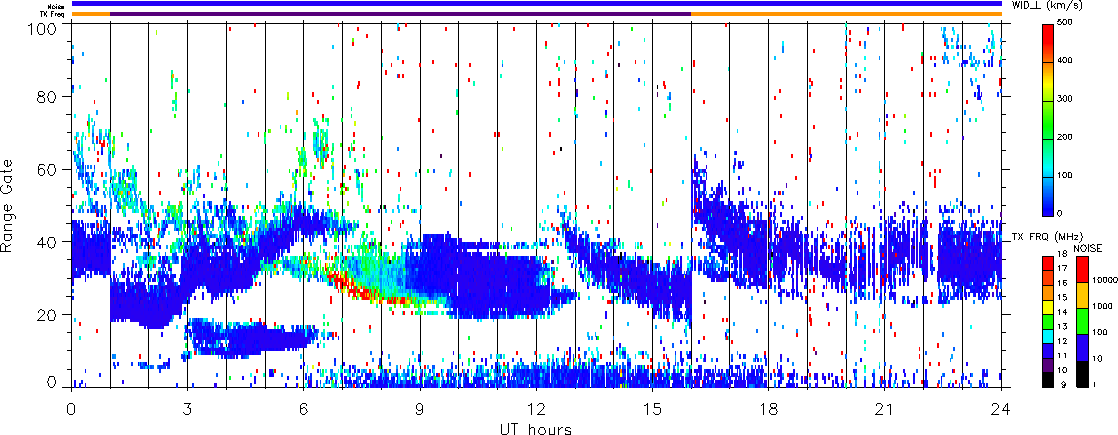
Task: Click the WID⊥ gradient colorbar
Action: point(1047,119)
